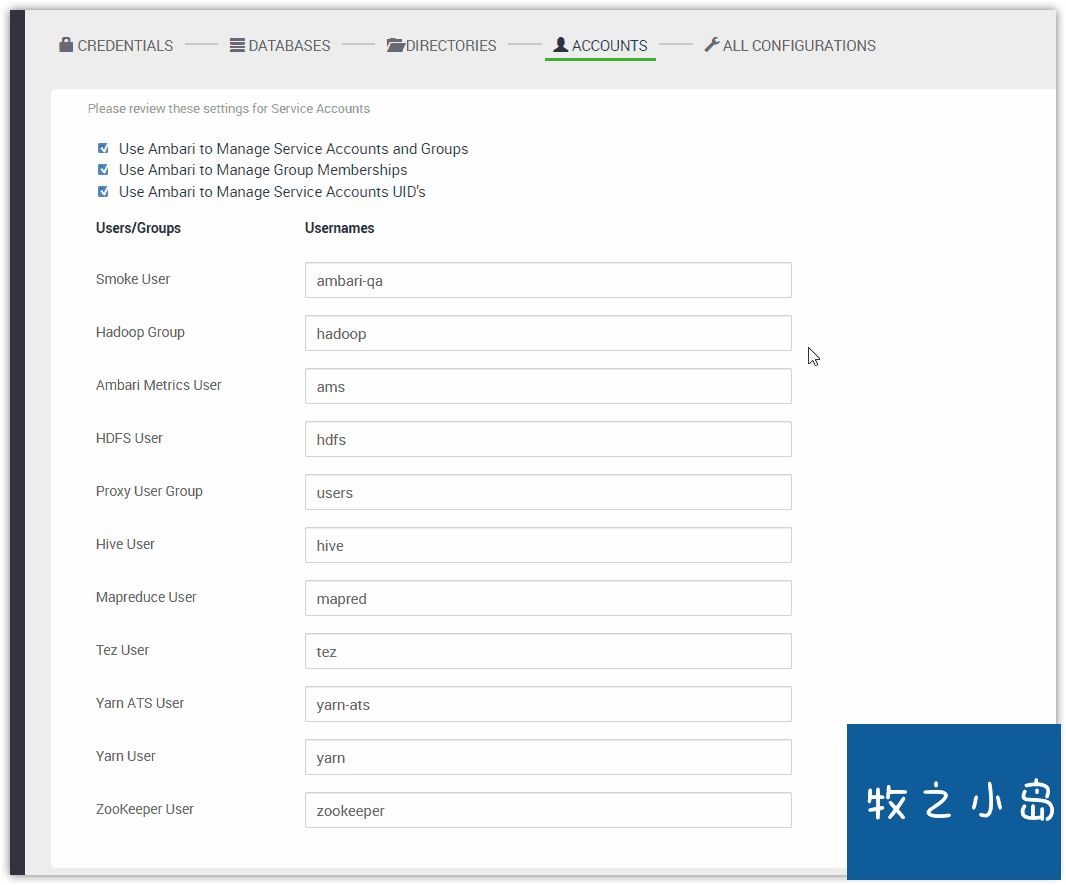The width and height of the screenshot is (1066, 885).
Task: Click into the HDFS User field
Action: click(x=548, y=439)
